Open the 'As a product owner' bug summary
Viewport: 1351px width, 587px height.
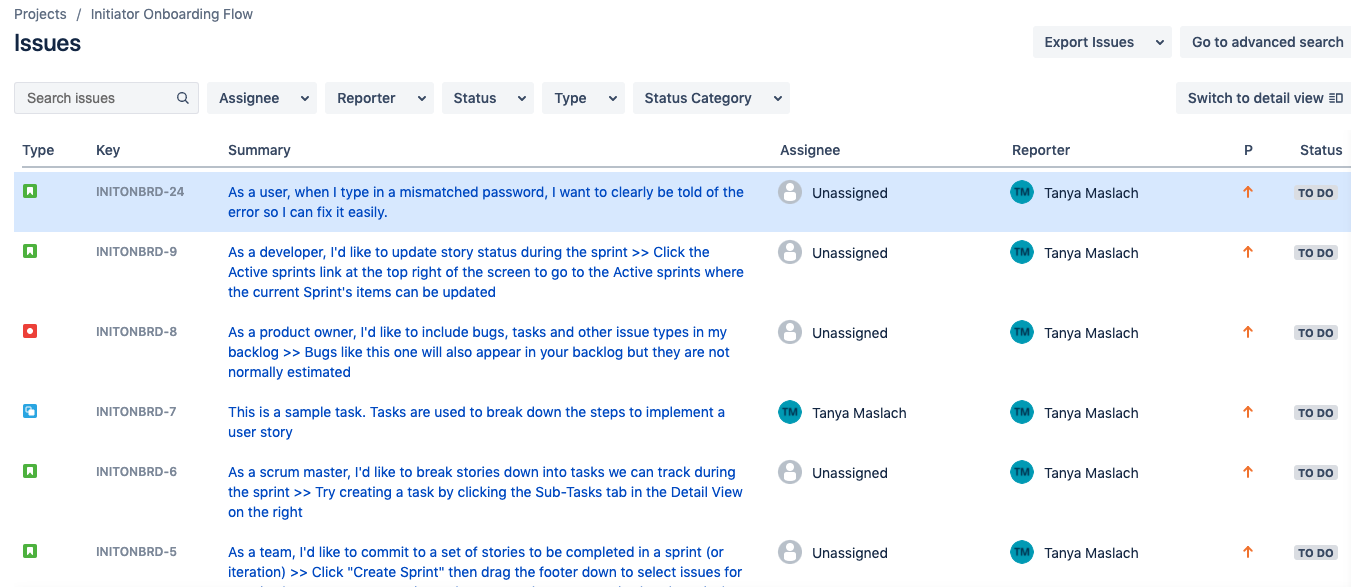pos(479,352)
